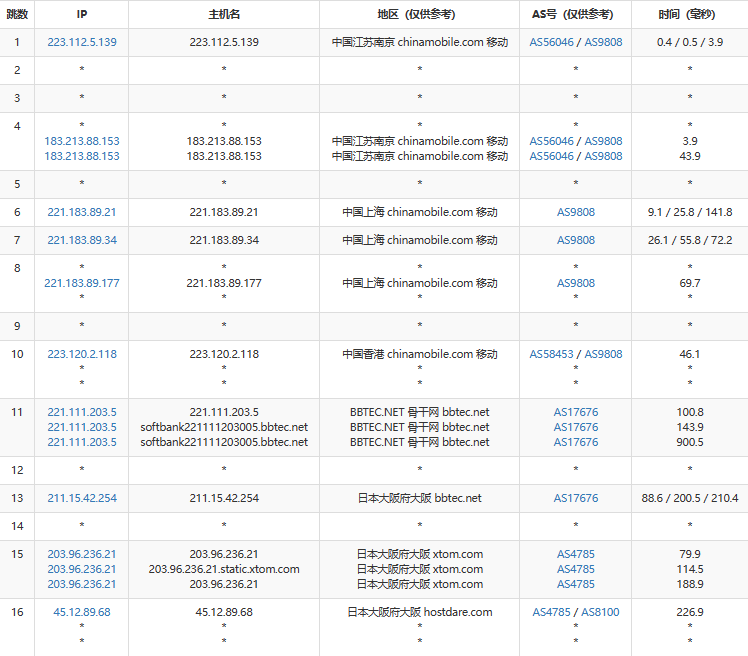Open IP link 221.183.89.177
Image resolution: width=748 pixels, height=656 pixels.
pos(82,283)
